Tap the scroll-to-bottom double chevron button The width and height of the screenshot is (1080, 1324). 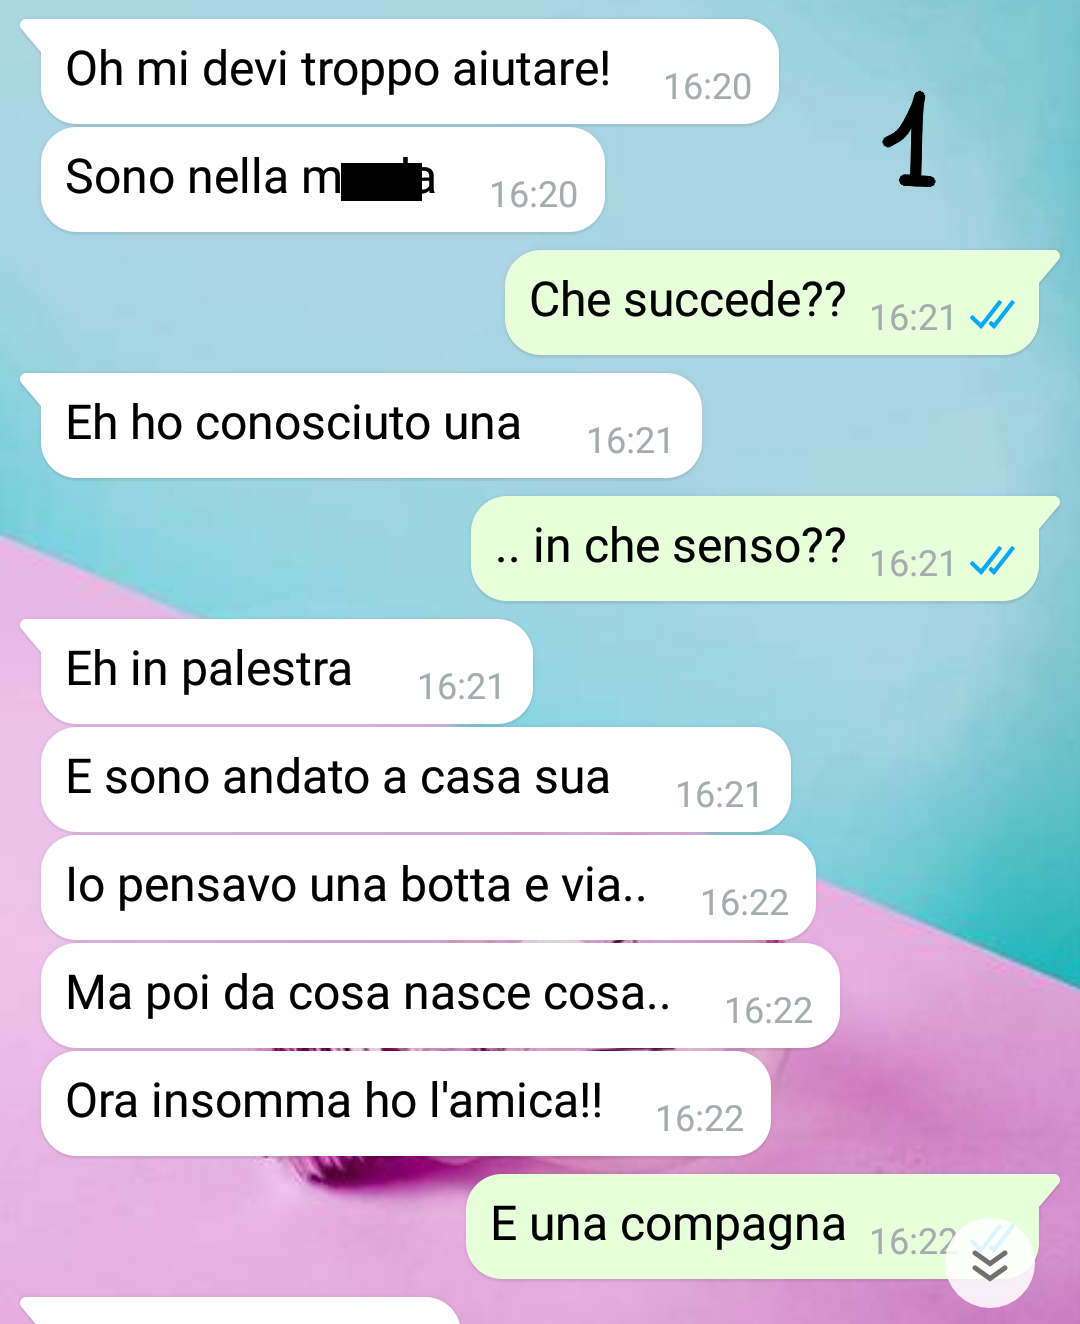click(x=990, y=1263)
